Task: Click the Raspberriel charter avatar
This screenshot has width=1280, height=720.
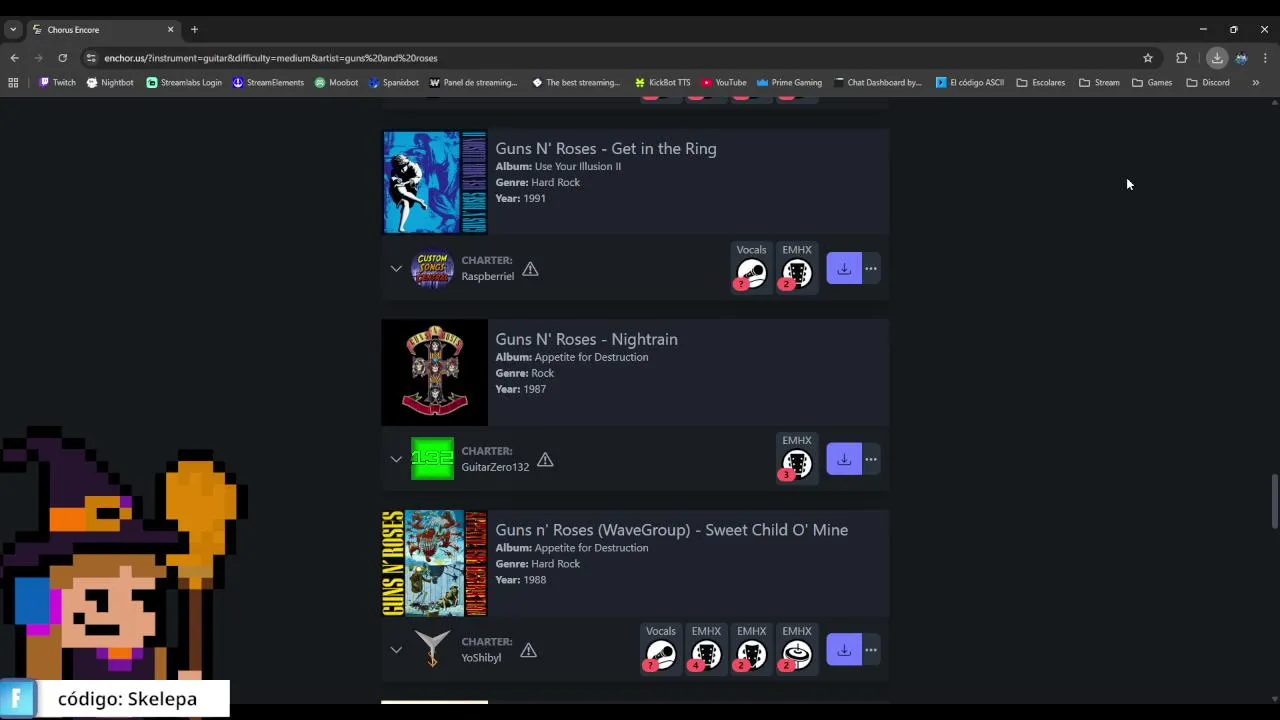Action: tap(432, 268)
